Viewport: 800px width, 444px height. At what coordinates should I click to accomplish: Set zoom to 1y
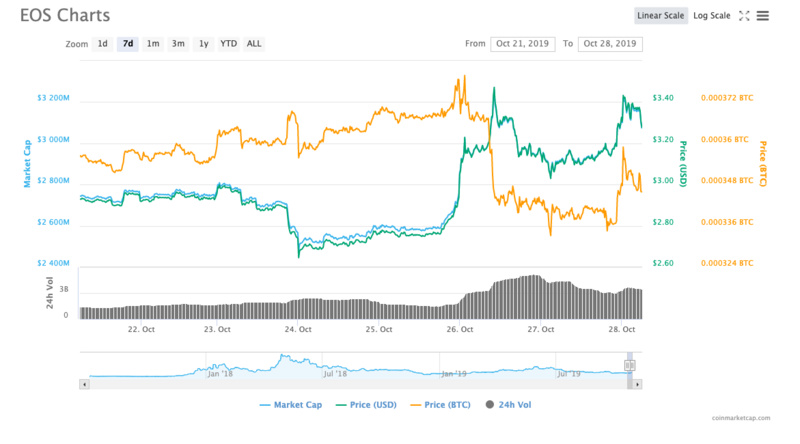[203, 44]
